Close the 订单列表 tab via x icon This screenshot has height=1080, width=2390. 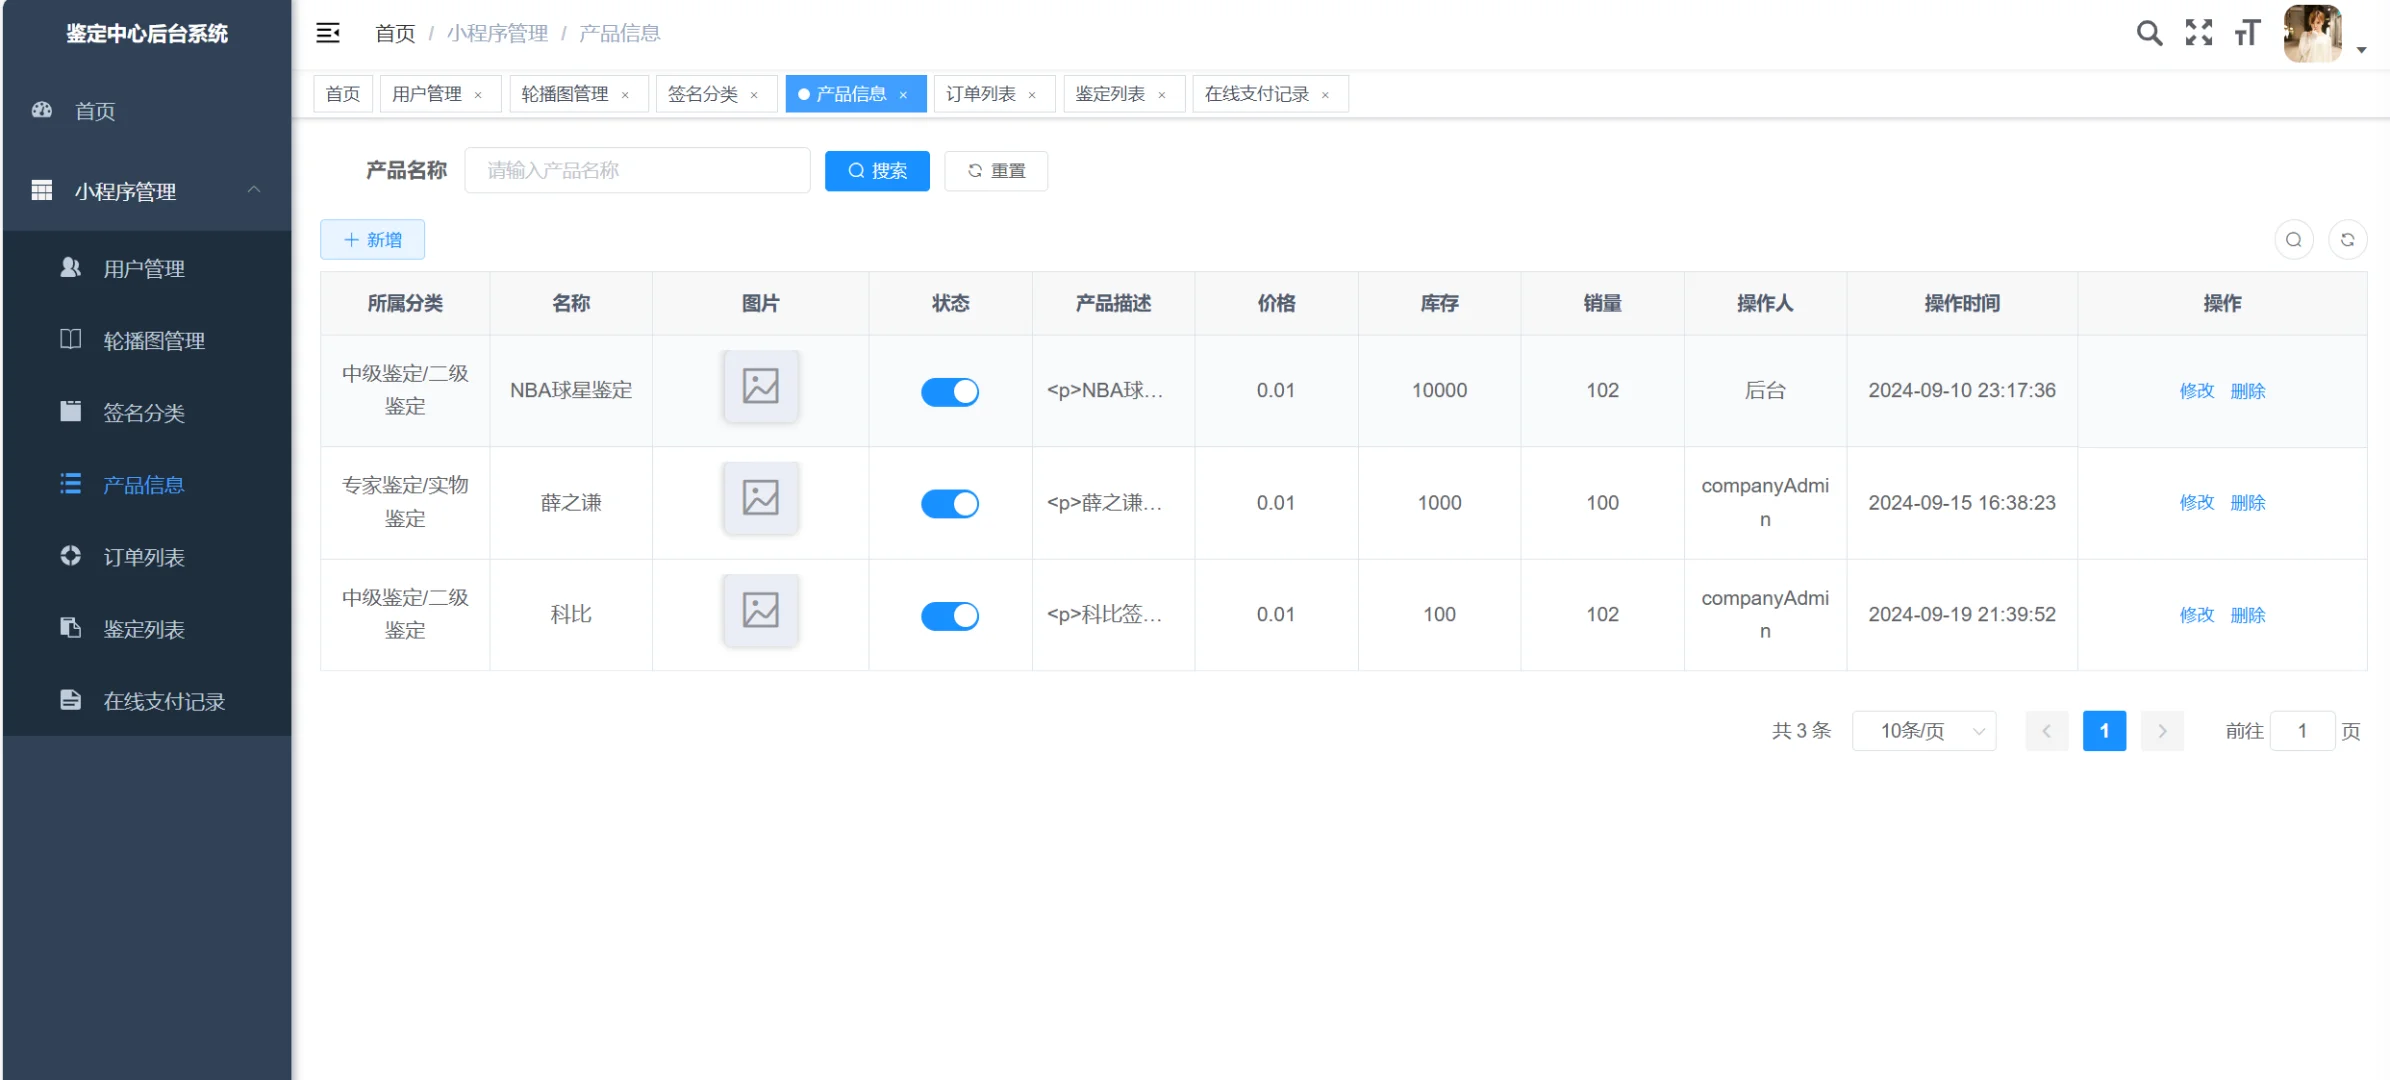pos(1032,95)
